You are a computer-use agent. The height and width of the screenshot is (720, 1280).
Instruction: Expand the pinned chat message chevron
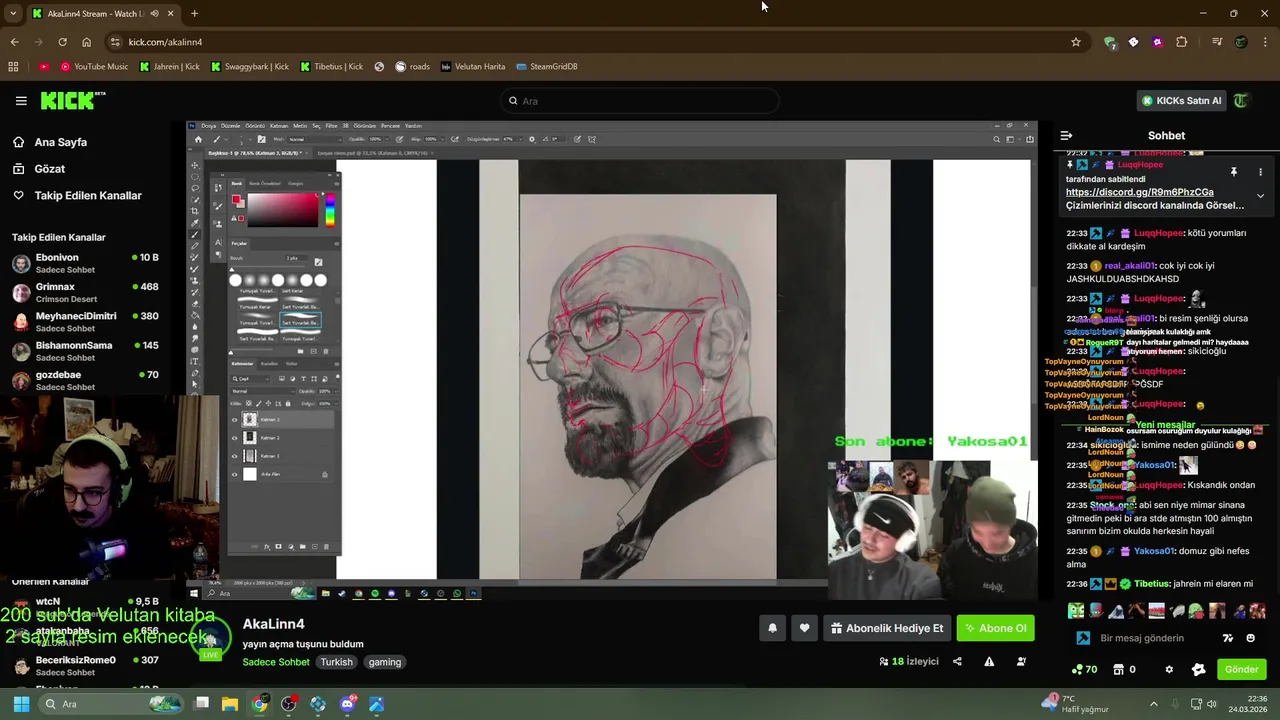(x=1260, y=196)
